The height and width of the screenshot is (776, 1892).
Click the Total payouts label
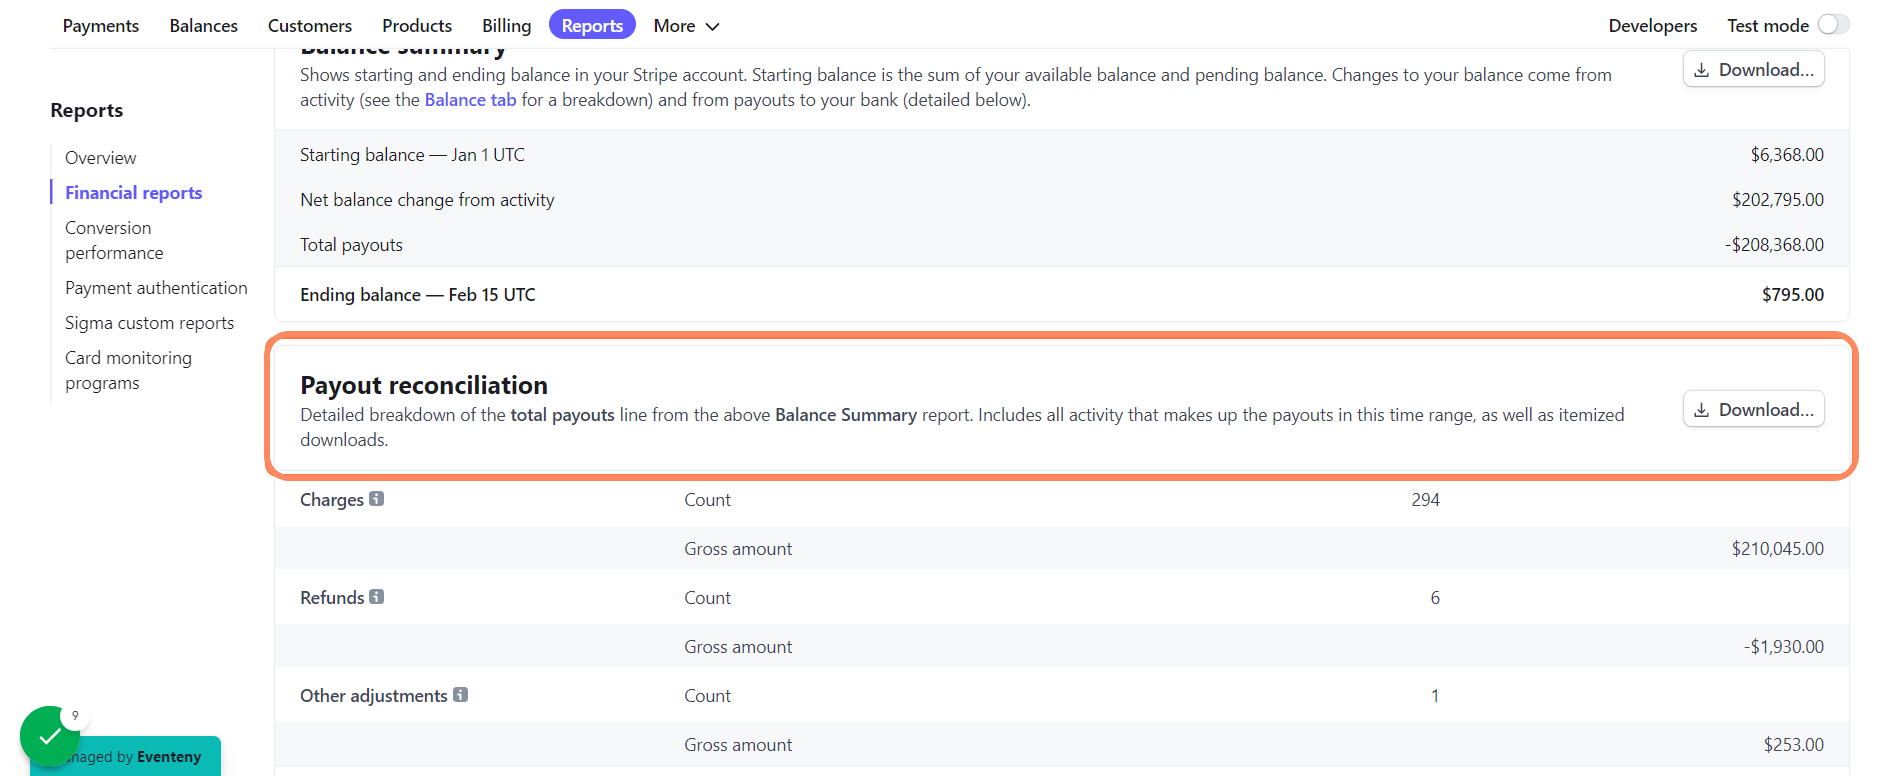coord(351,245)
